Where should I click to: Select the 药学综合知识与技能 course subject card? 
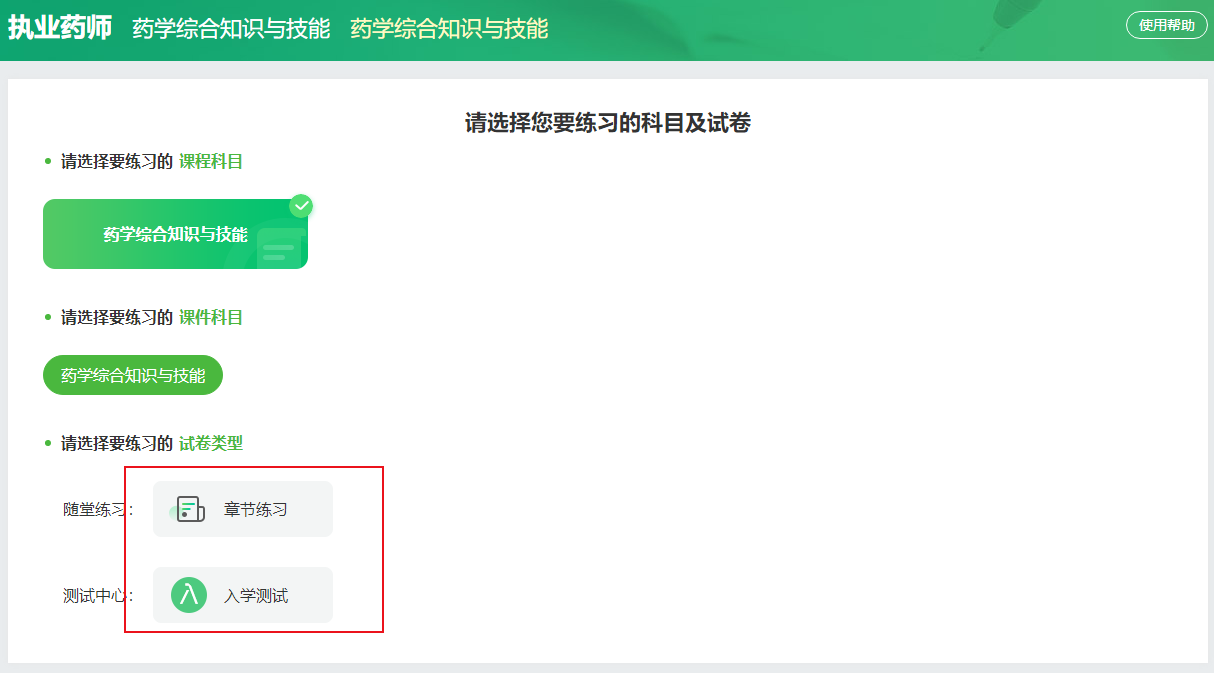coord(175,234)
